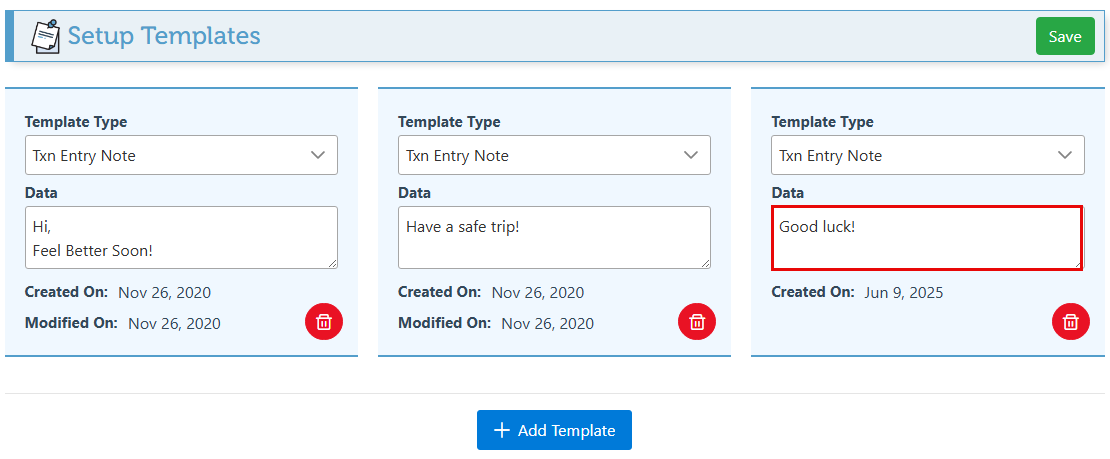Click the 'Jun 9, 2025' created date
Screen dimensions: 1110x459
coord(903,292)
